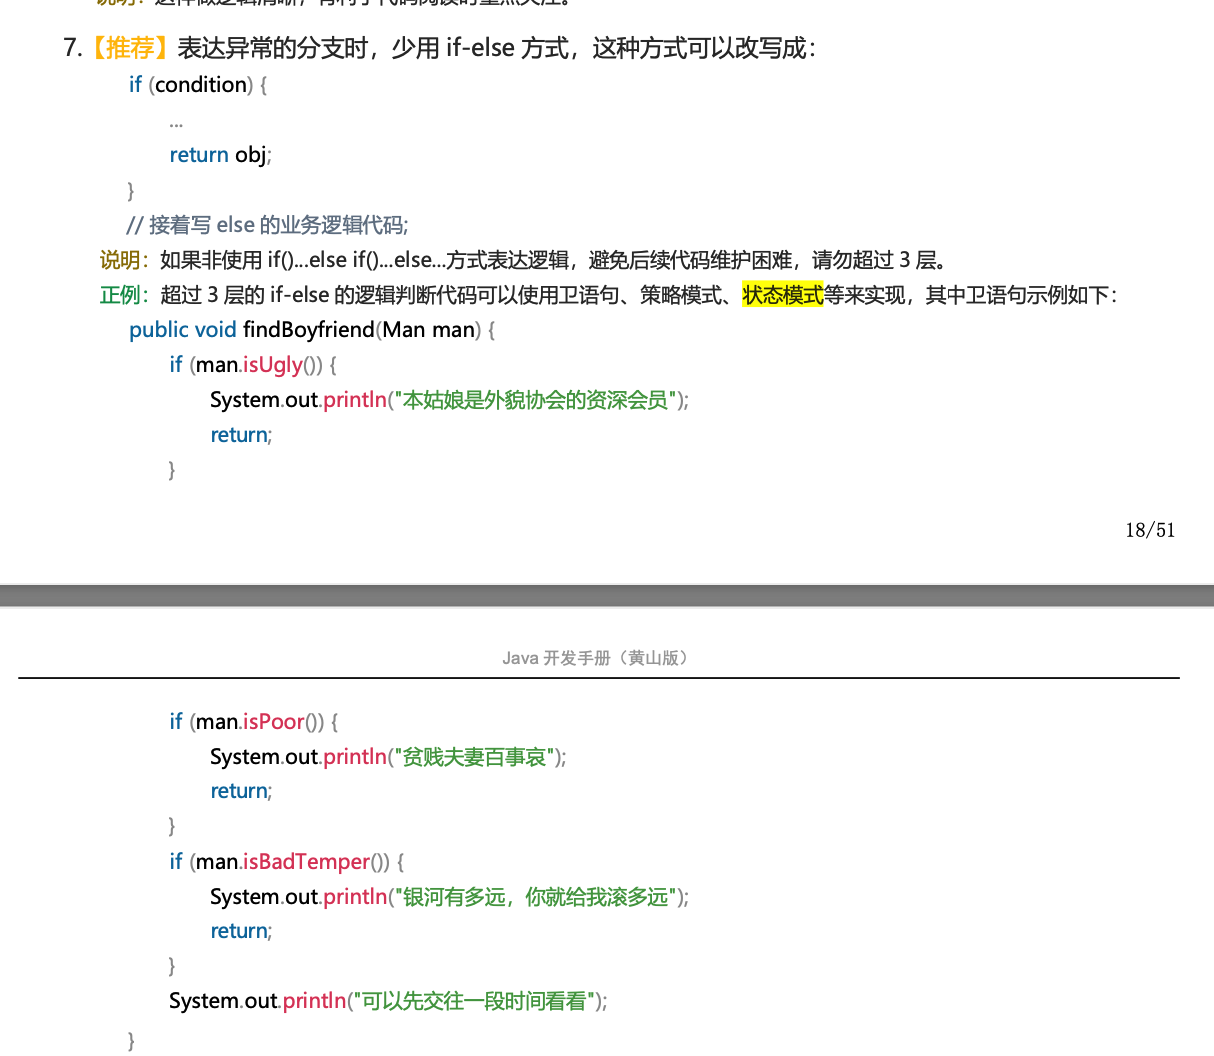Viewport: 1214px width, 1056px height.
Task: Click the green 正例 label
Action: pos(122,295)
